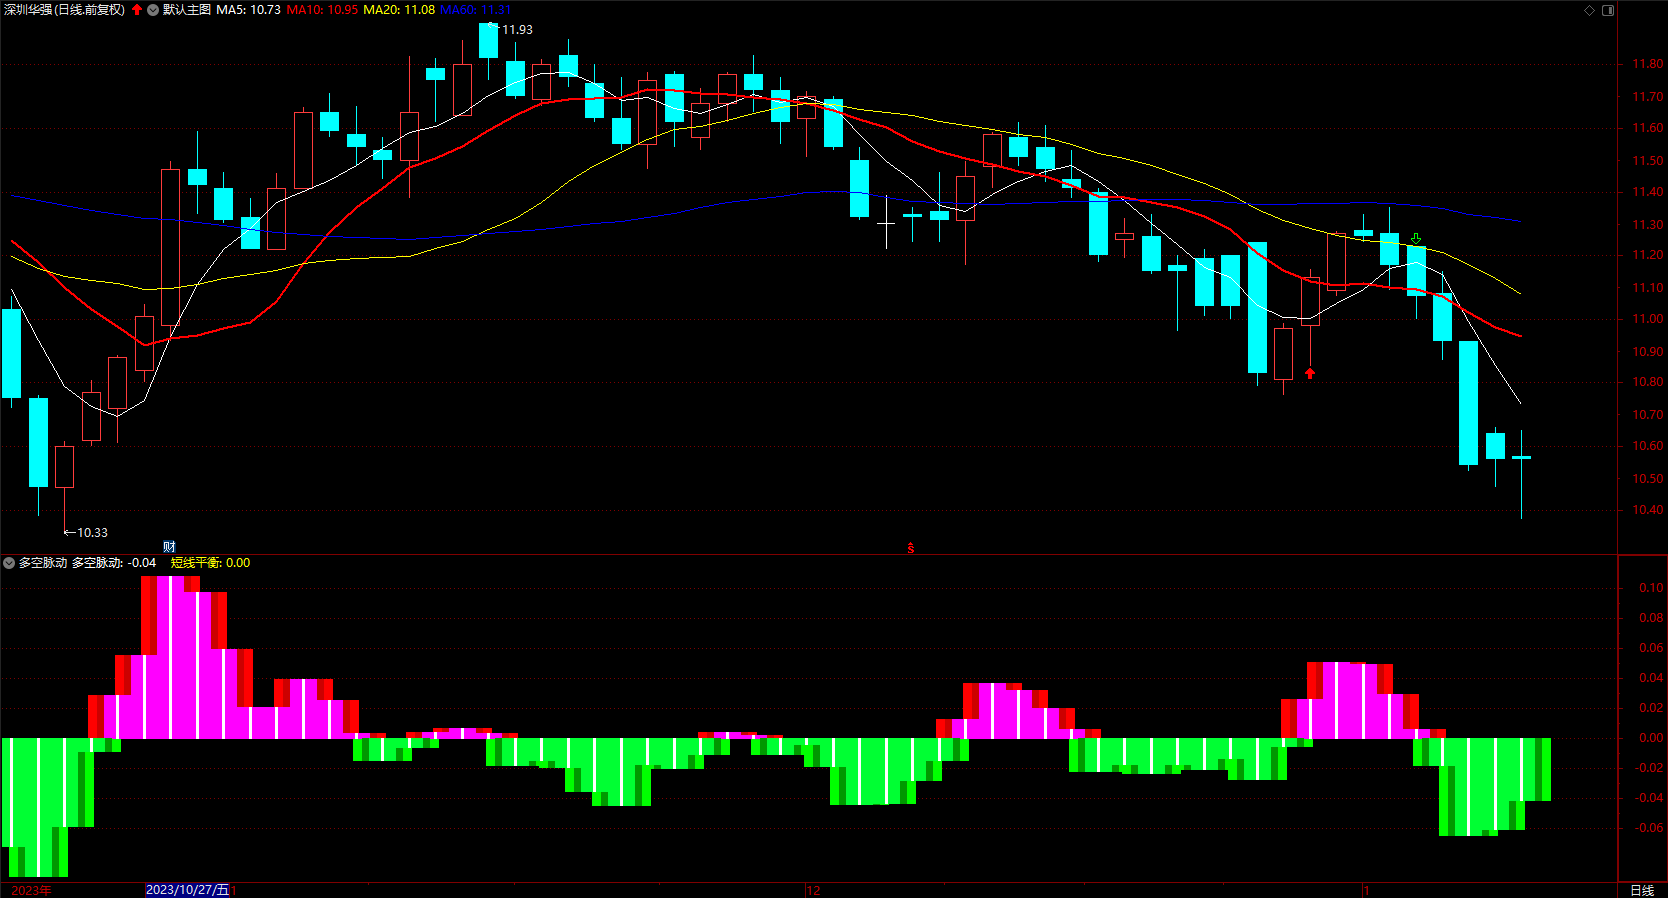Click the MA60: 11.31 legend value
Screen dimensions: 1668x898
point(476,10)
